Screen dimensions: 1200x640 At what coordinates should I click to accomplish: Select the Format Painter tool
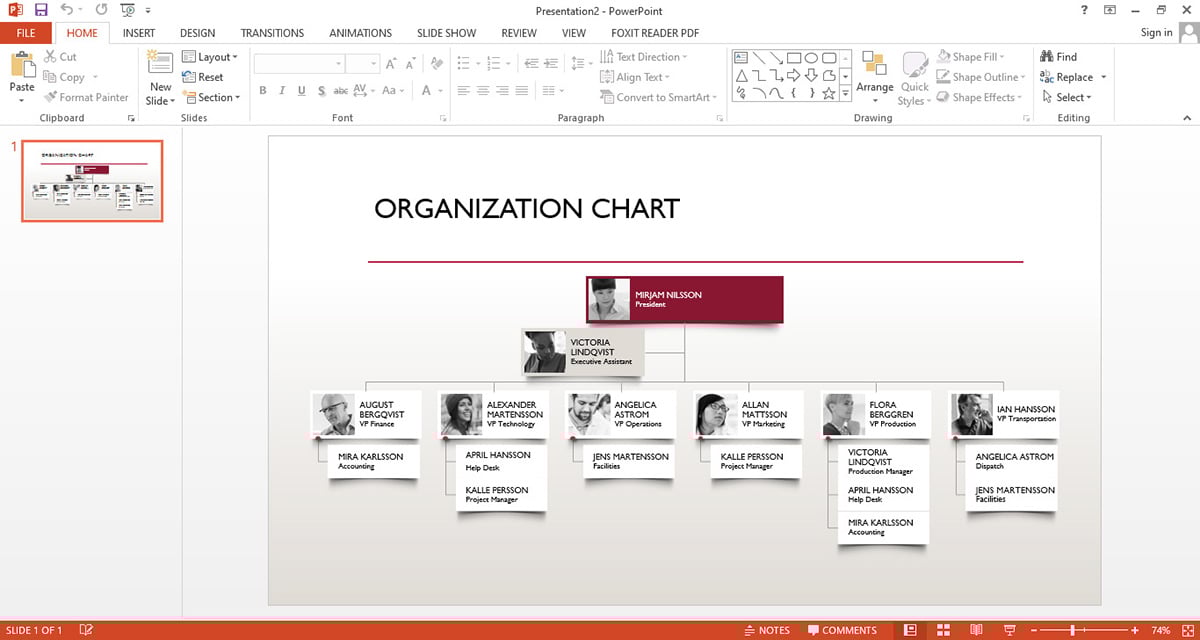(x=86, y=97)
